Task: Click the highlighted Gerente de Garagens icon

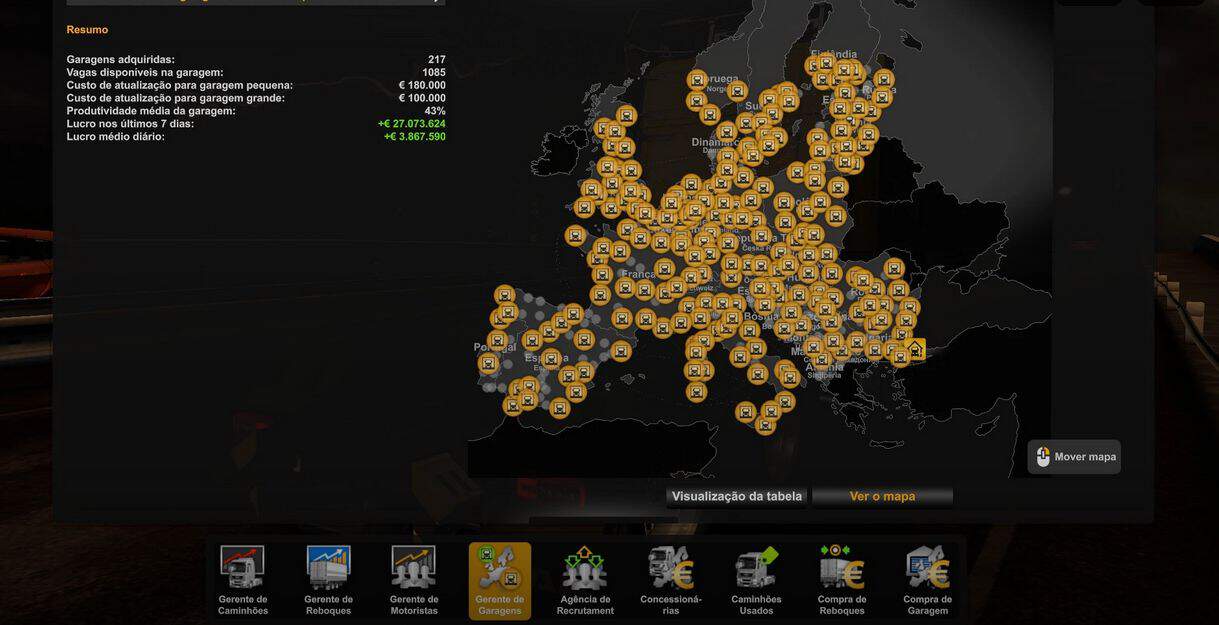Action: coord(500,579)
